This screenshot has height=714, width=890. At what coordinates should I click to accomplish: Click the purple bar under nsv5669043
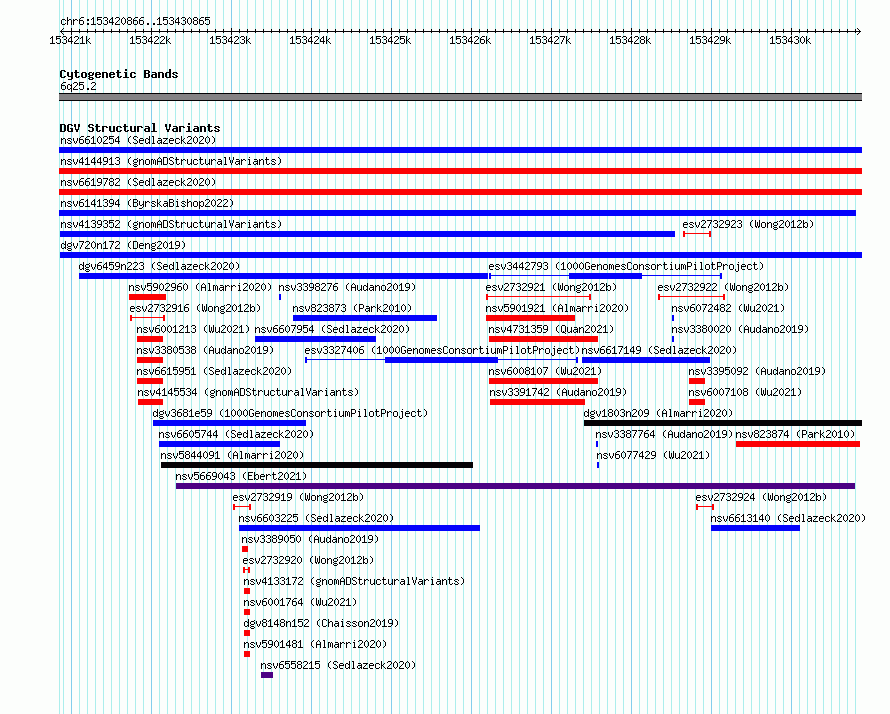515,486
